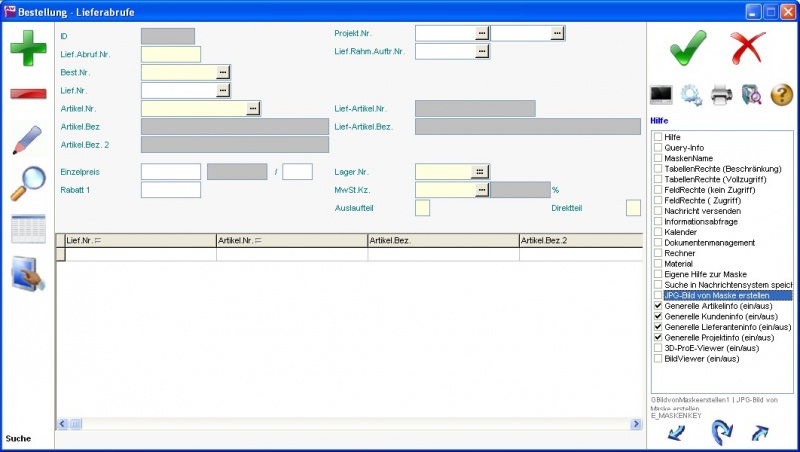The height and width of the screenshot is (452, 800).
Task: Select the pencil edit icon
Action: pyautogui.click(x=28, y=140)
